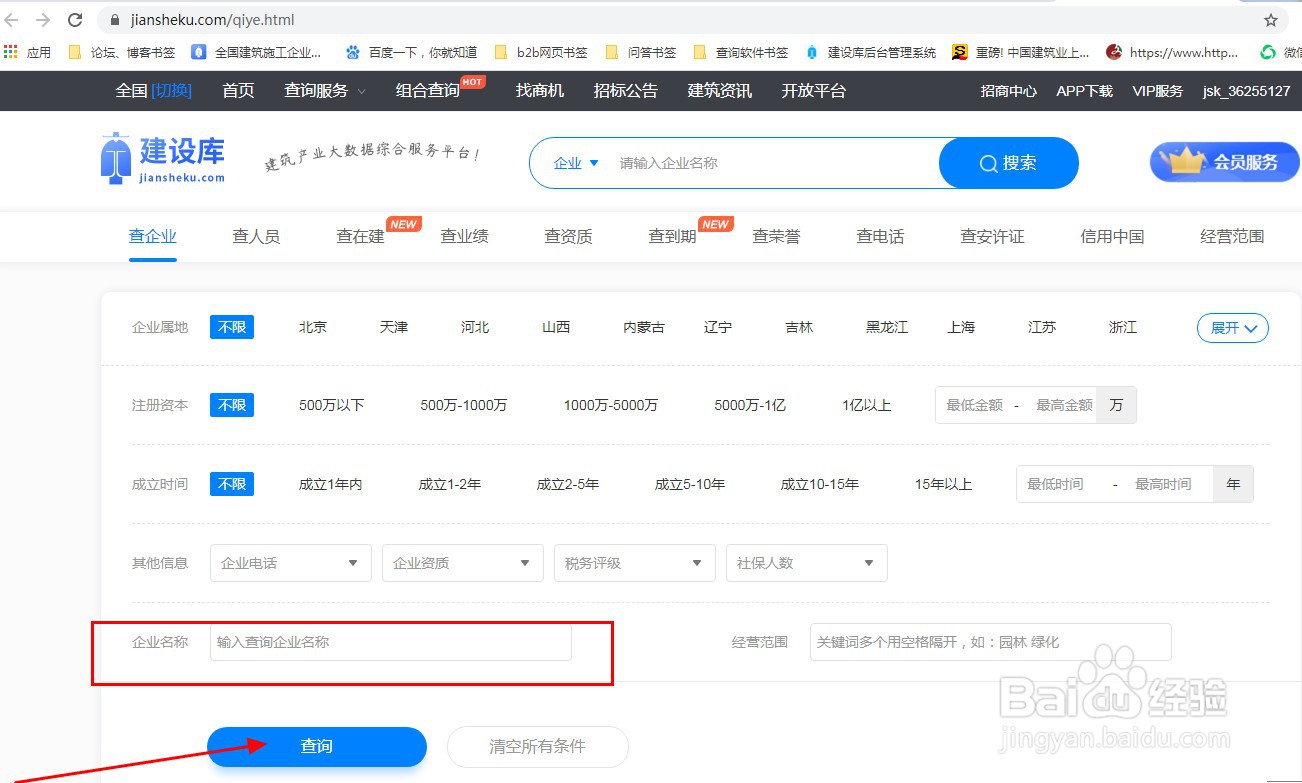Open the jsk_36255127 account link

[1246, 91]
